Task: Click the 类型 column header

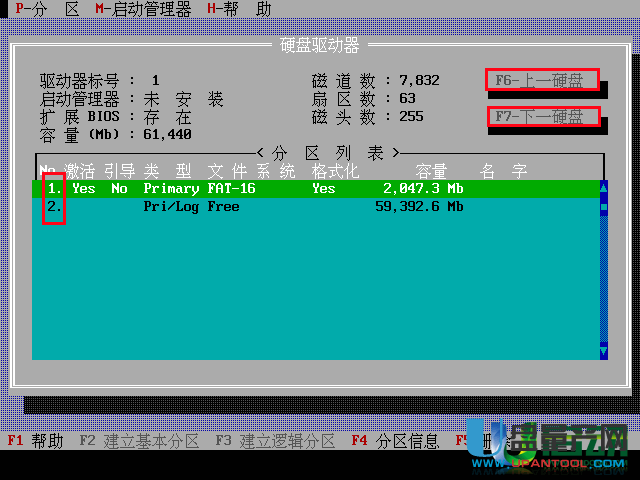Action: [x=167, y=171]
